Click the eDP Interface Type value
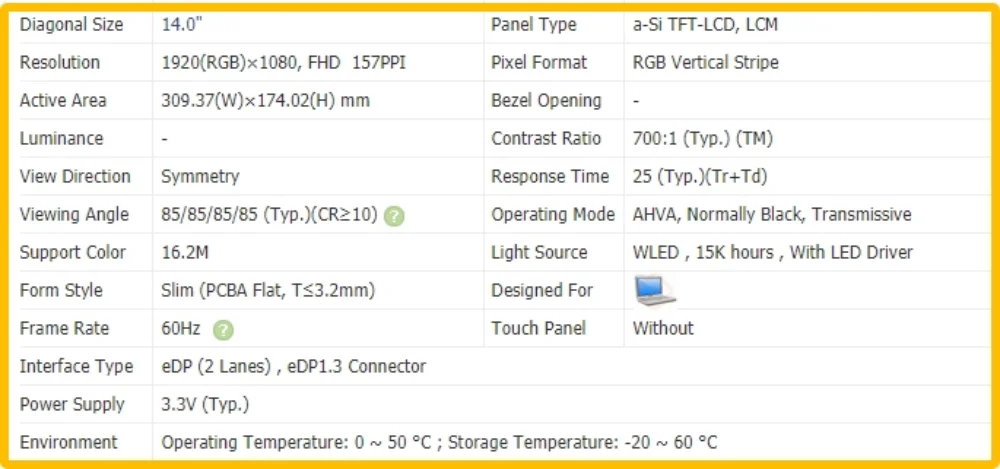 [293, 366]
